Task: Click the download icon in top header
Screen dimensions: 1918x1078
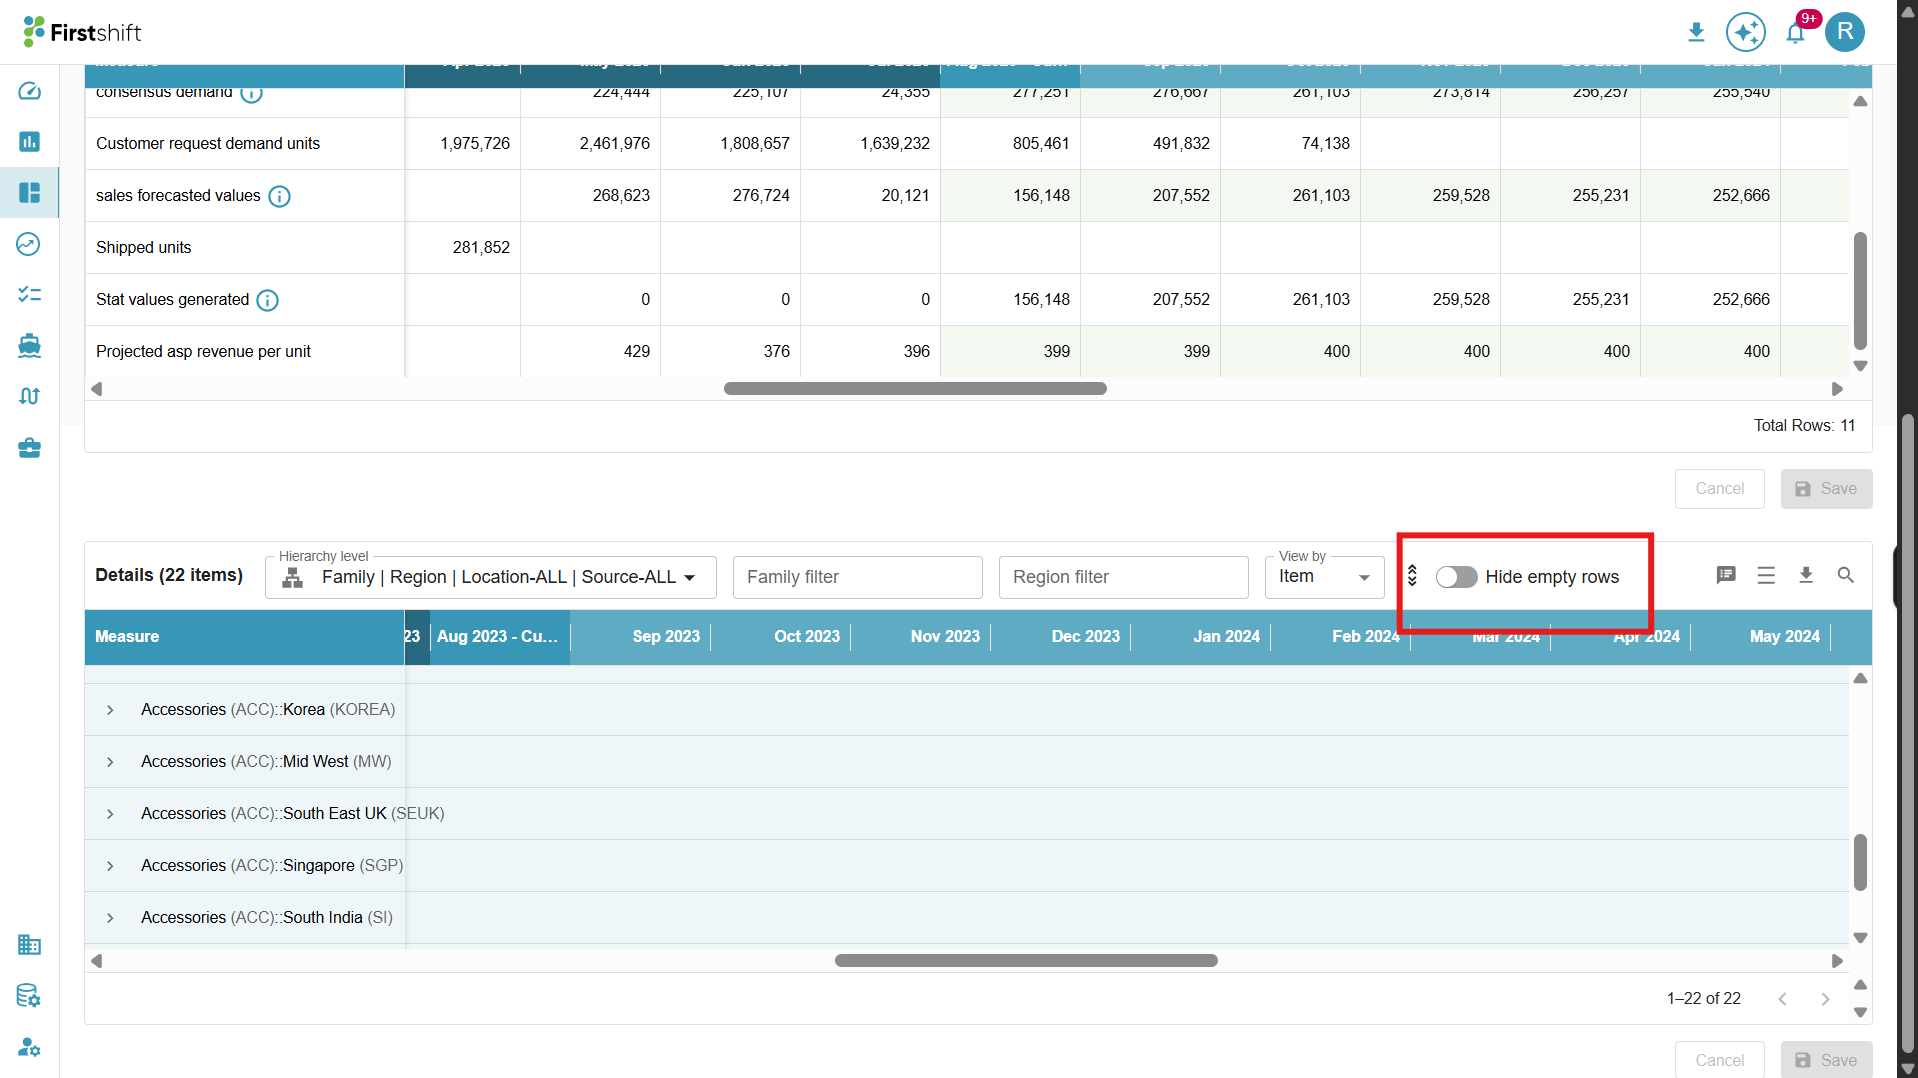Action: click(1696, 32)
